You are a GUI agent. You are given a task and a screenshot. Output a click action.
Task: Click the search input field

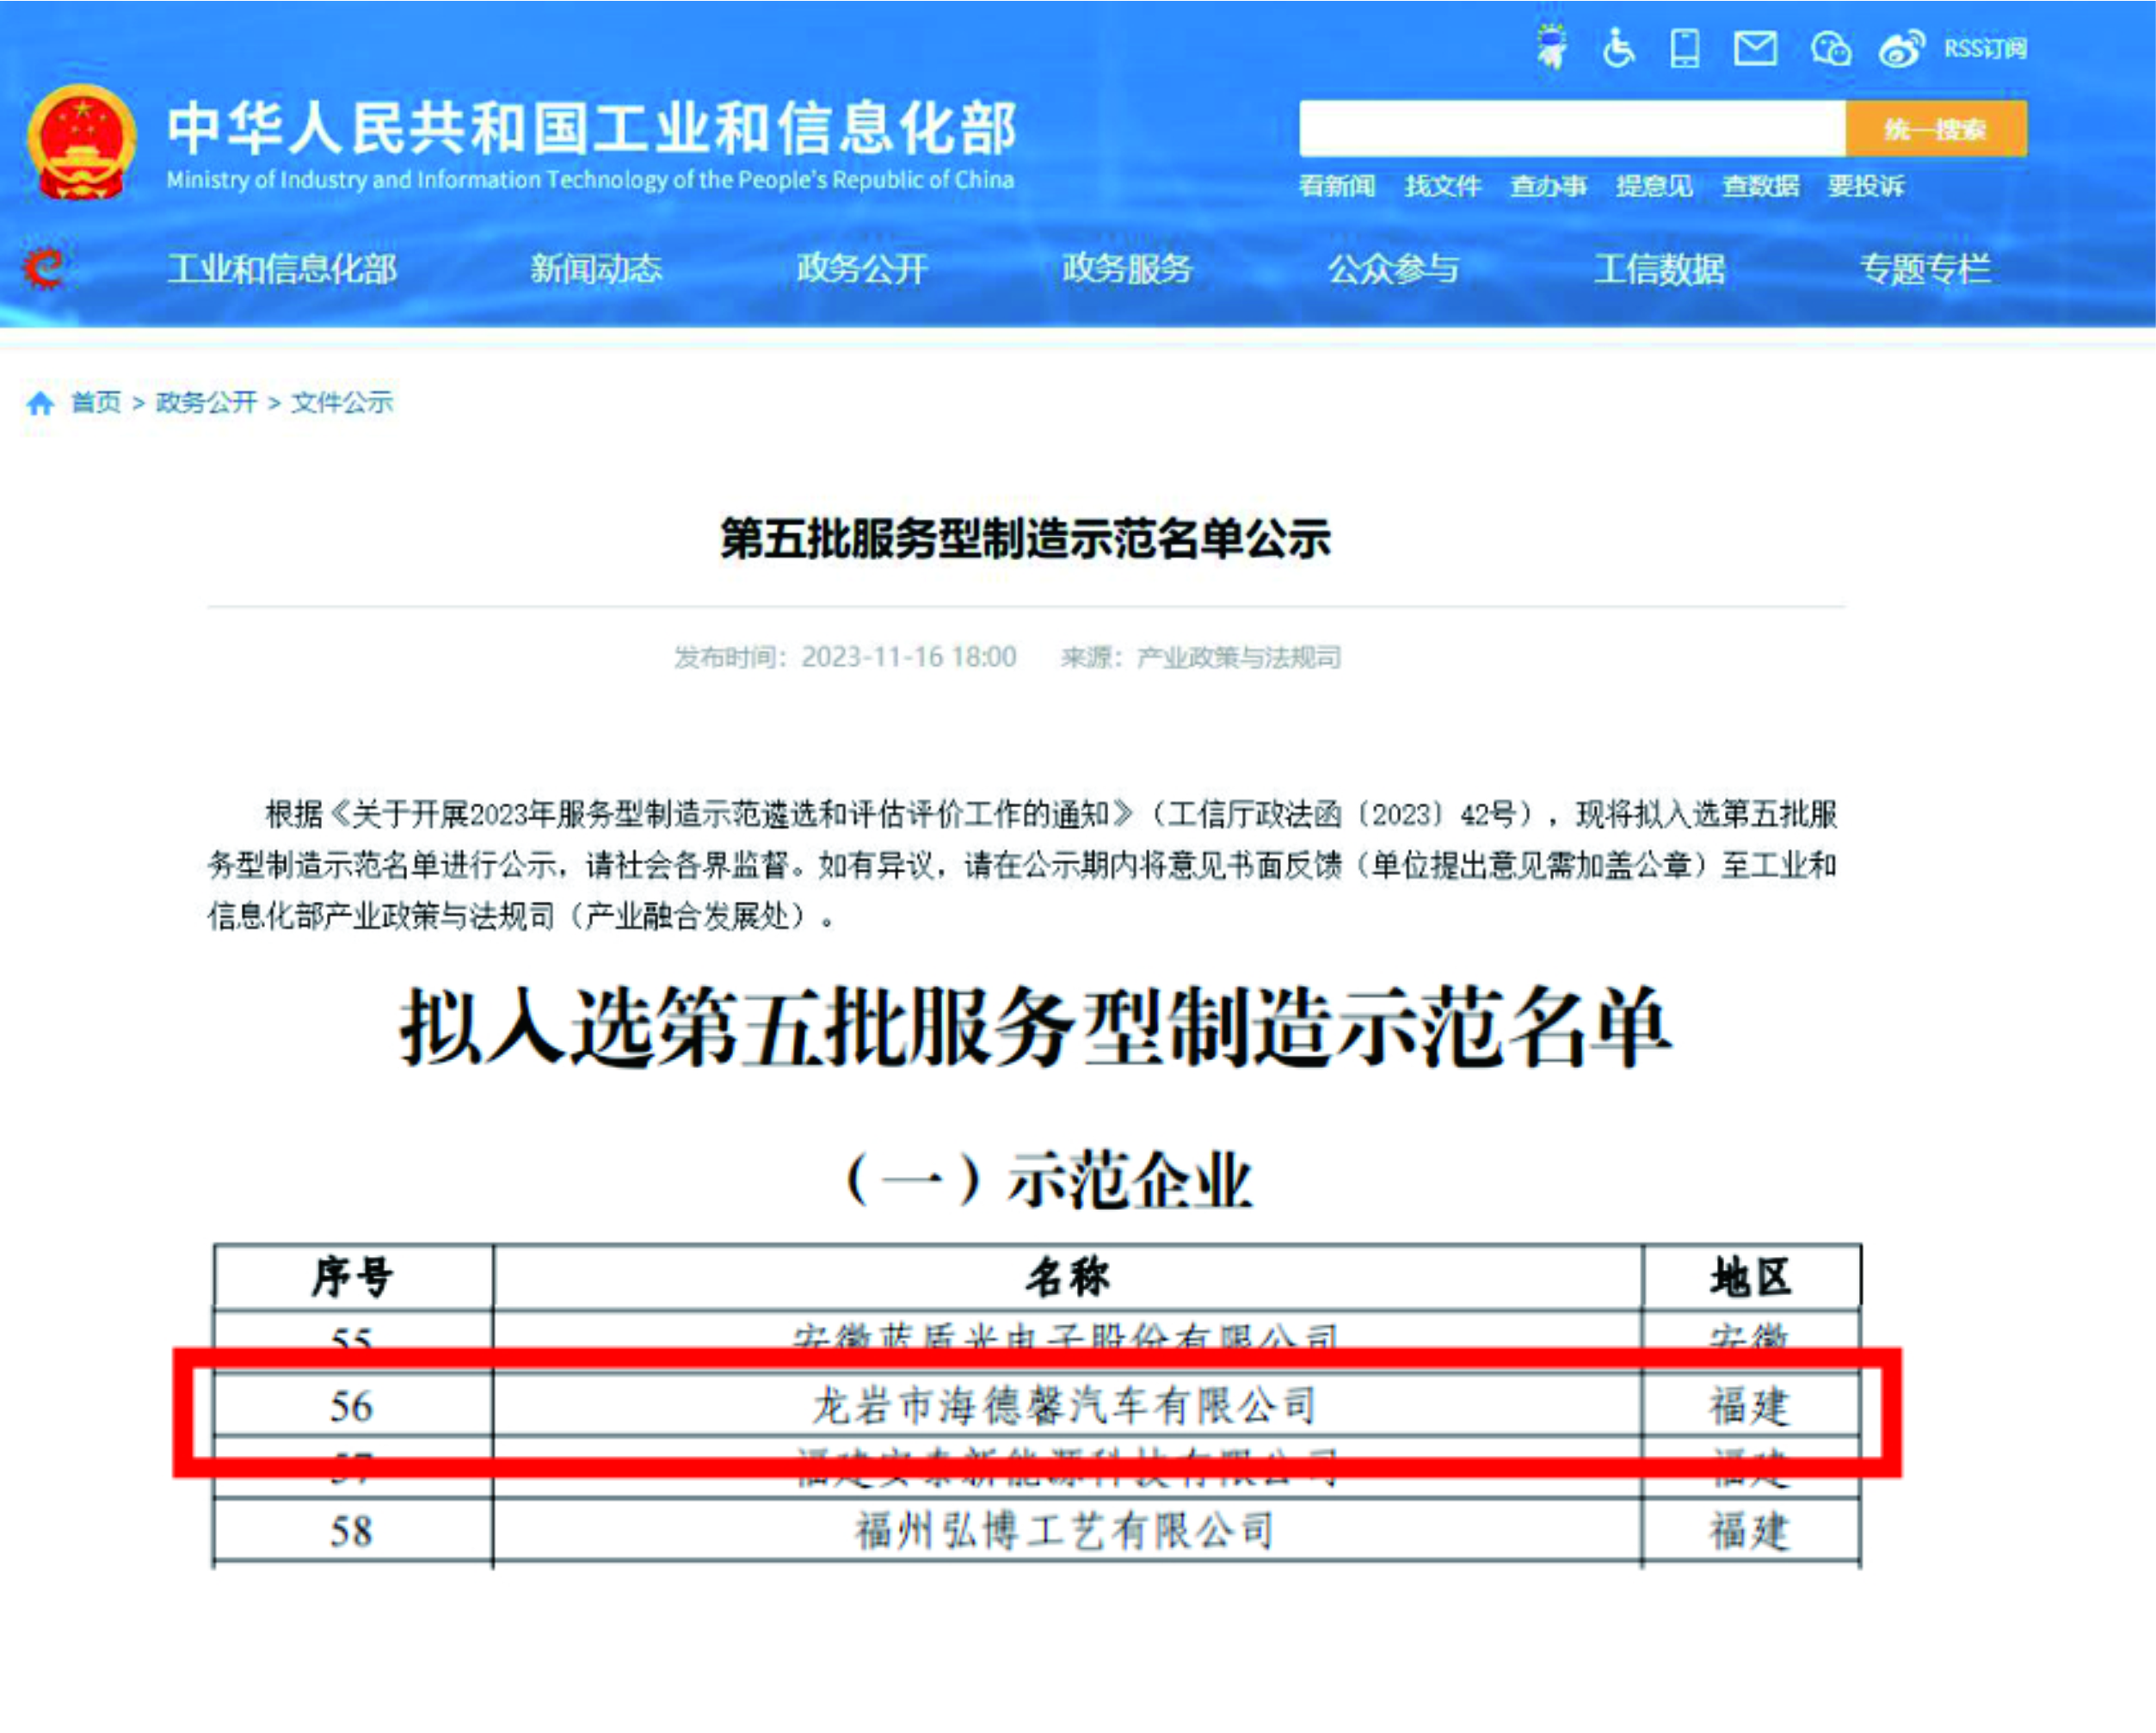click(1571, 128)
